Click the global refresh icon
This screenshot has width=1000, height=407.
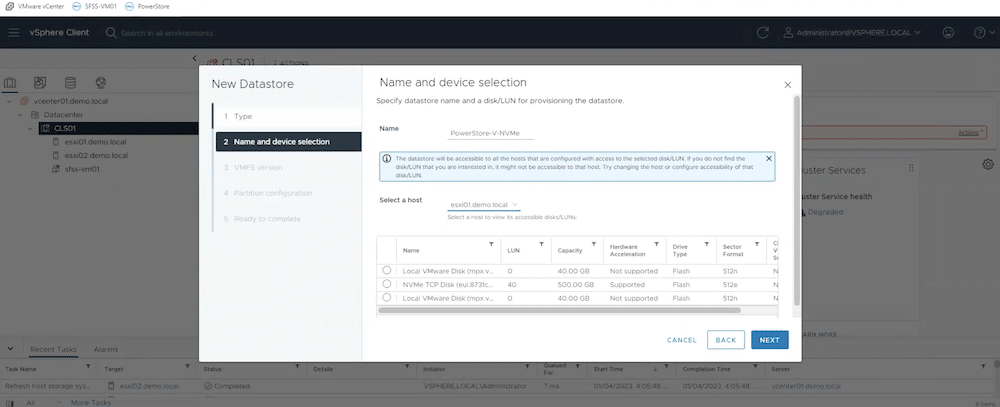pos(762,33)
